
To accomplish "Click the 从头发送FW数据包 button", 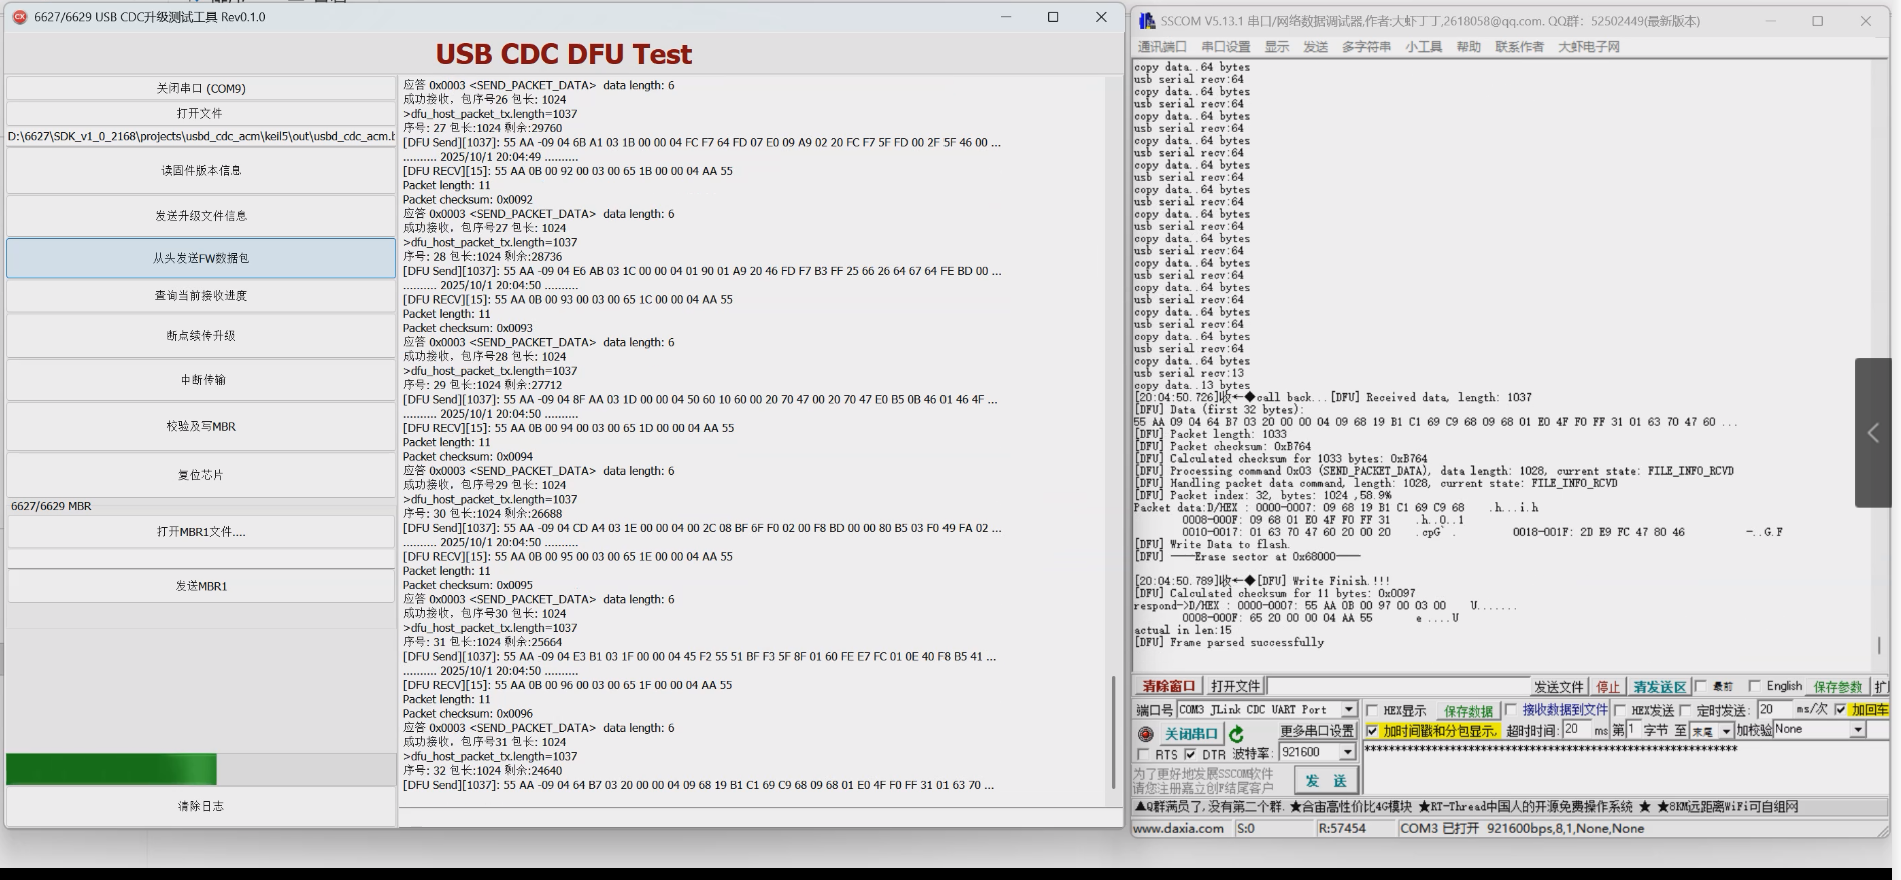I will [x=201, y=258].
